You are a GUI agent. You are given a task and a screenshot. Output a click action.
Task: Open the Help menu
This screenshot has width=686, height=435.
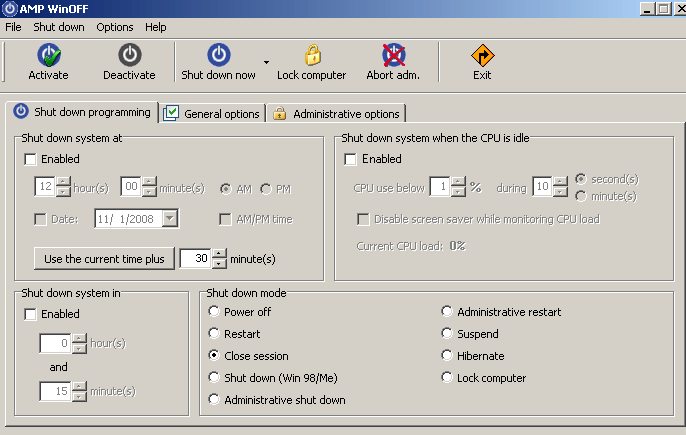pyautogui.click(x=156, y=27)
